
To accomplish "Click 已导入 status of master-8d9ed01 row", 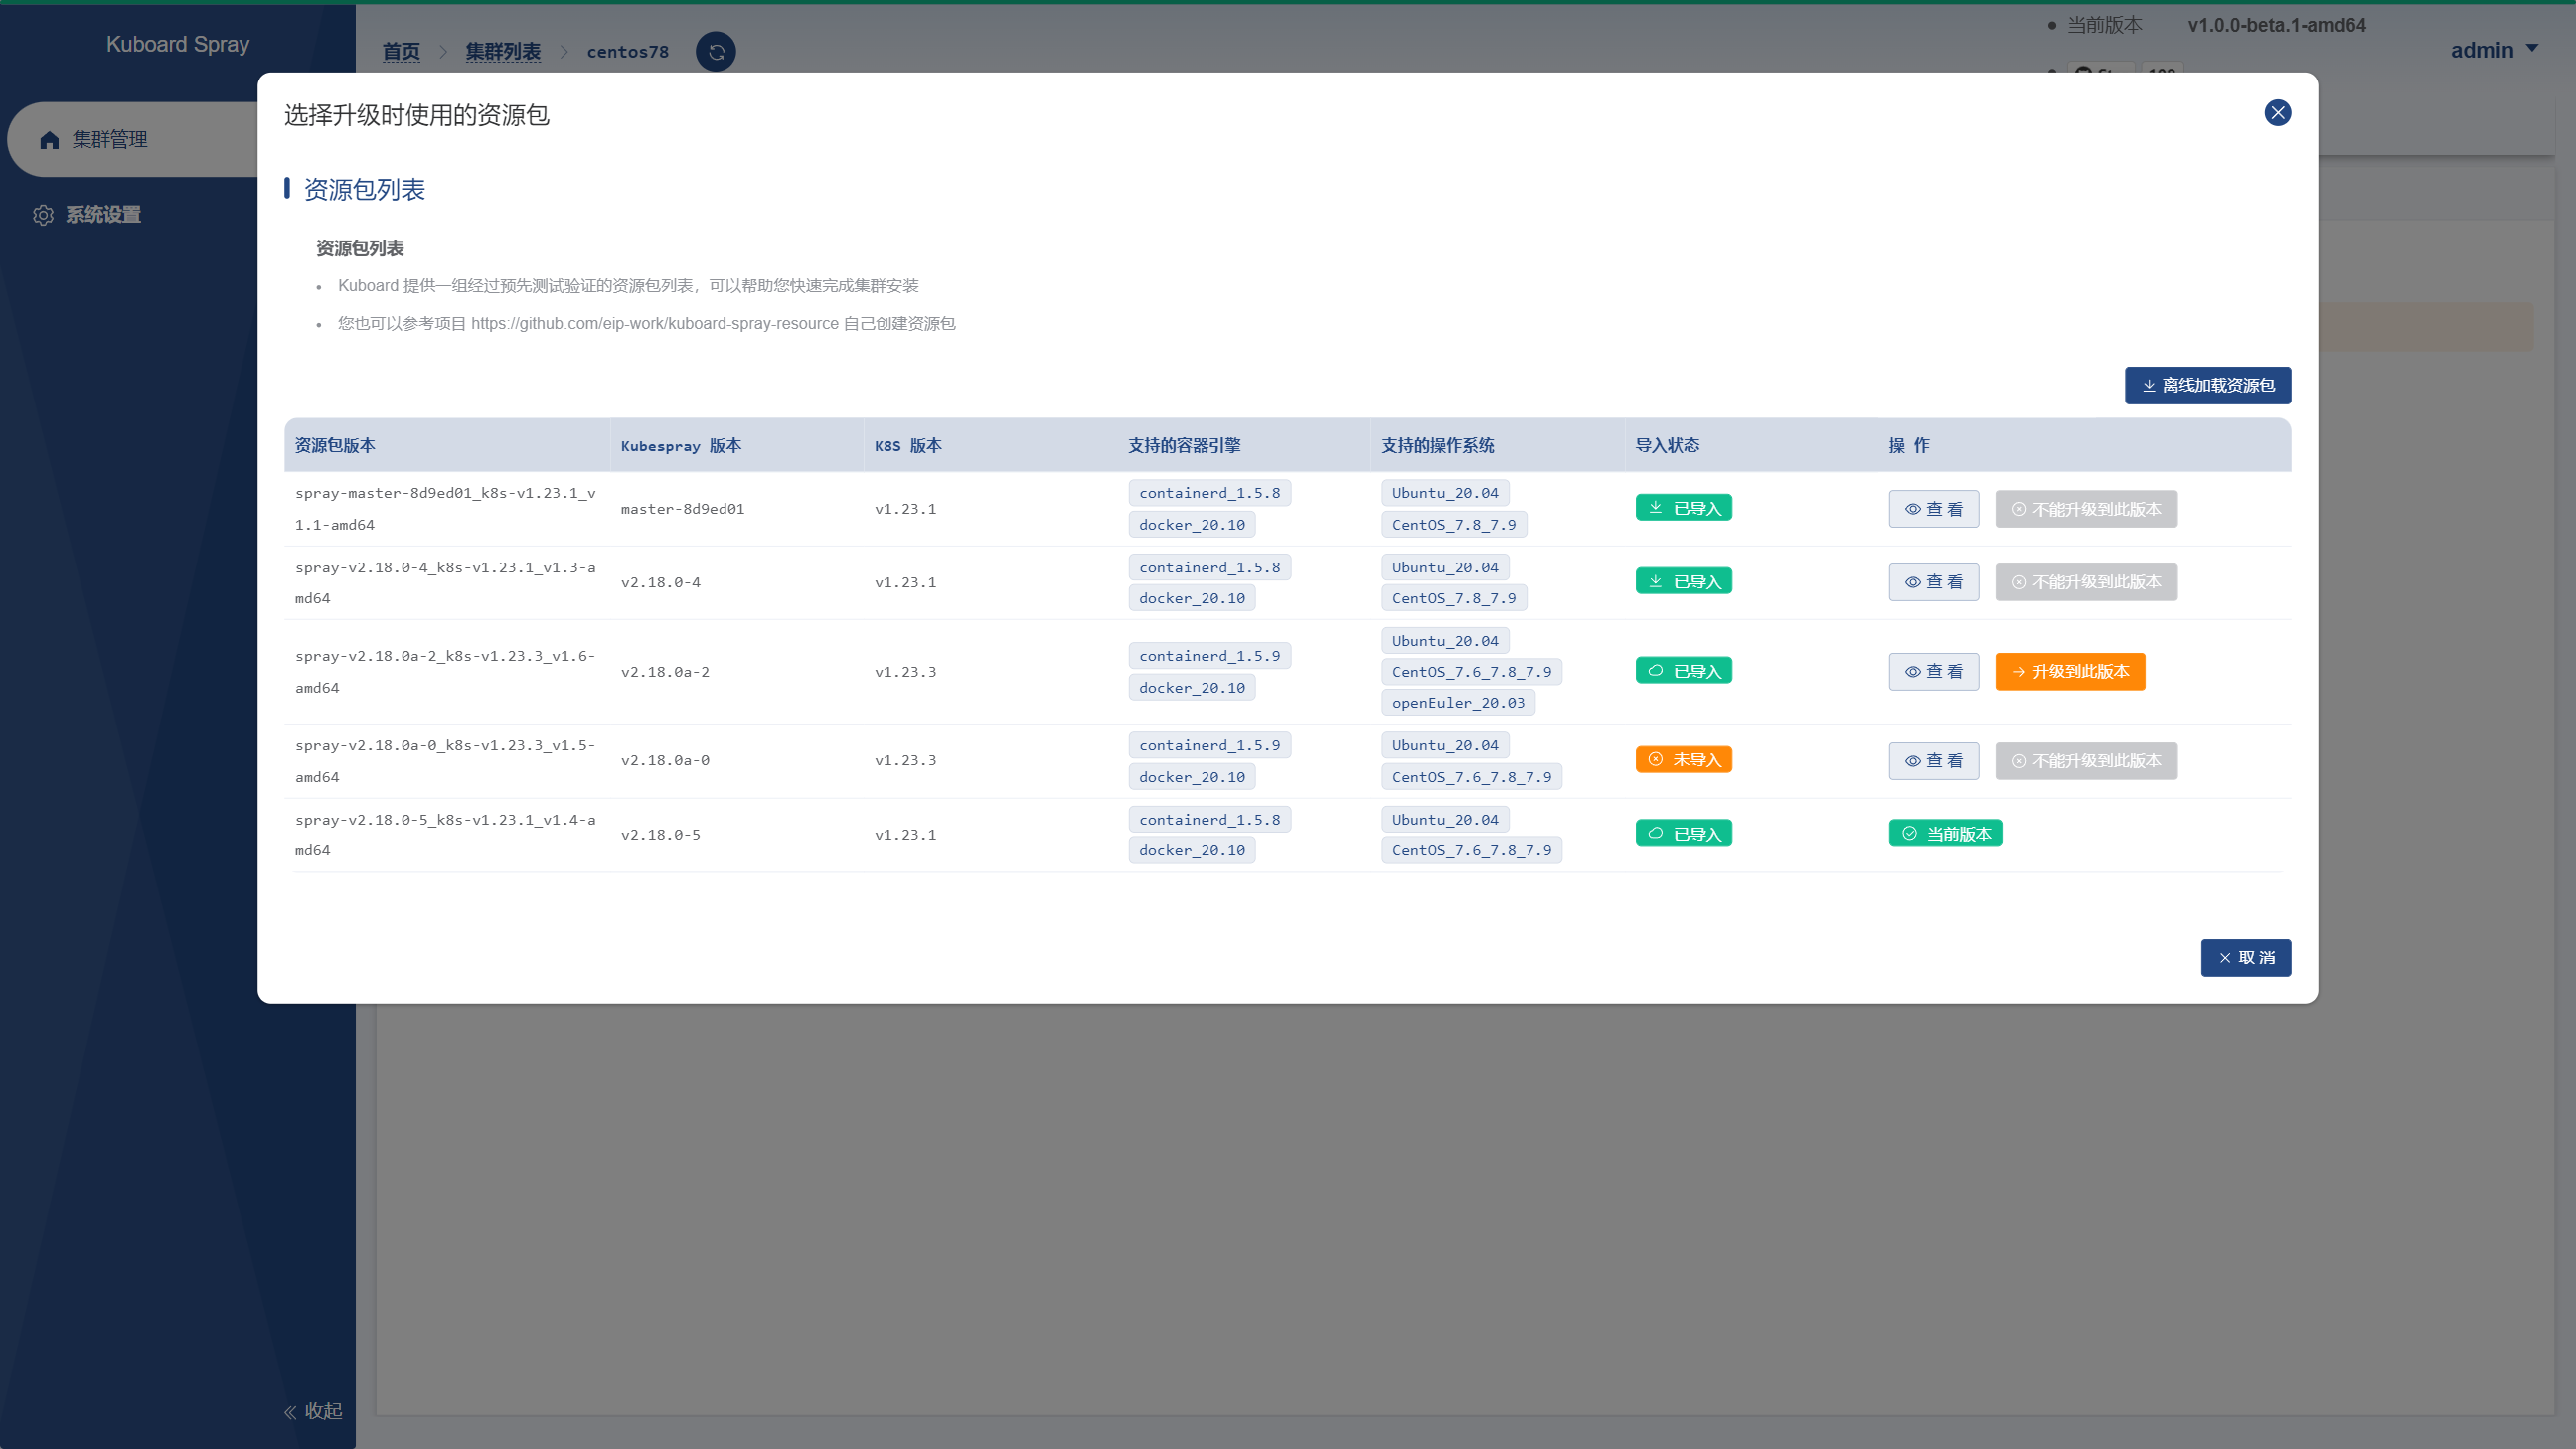I will click(x=1684, y=508).
